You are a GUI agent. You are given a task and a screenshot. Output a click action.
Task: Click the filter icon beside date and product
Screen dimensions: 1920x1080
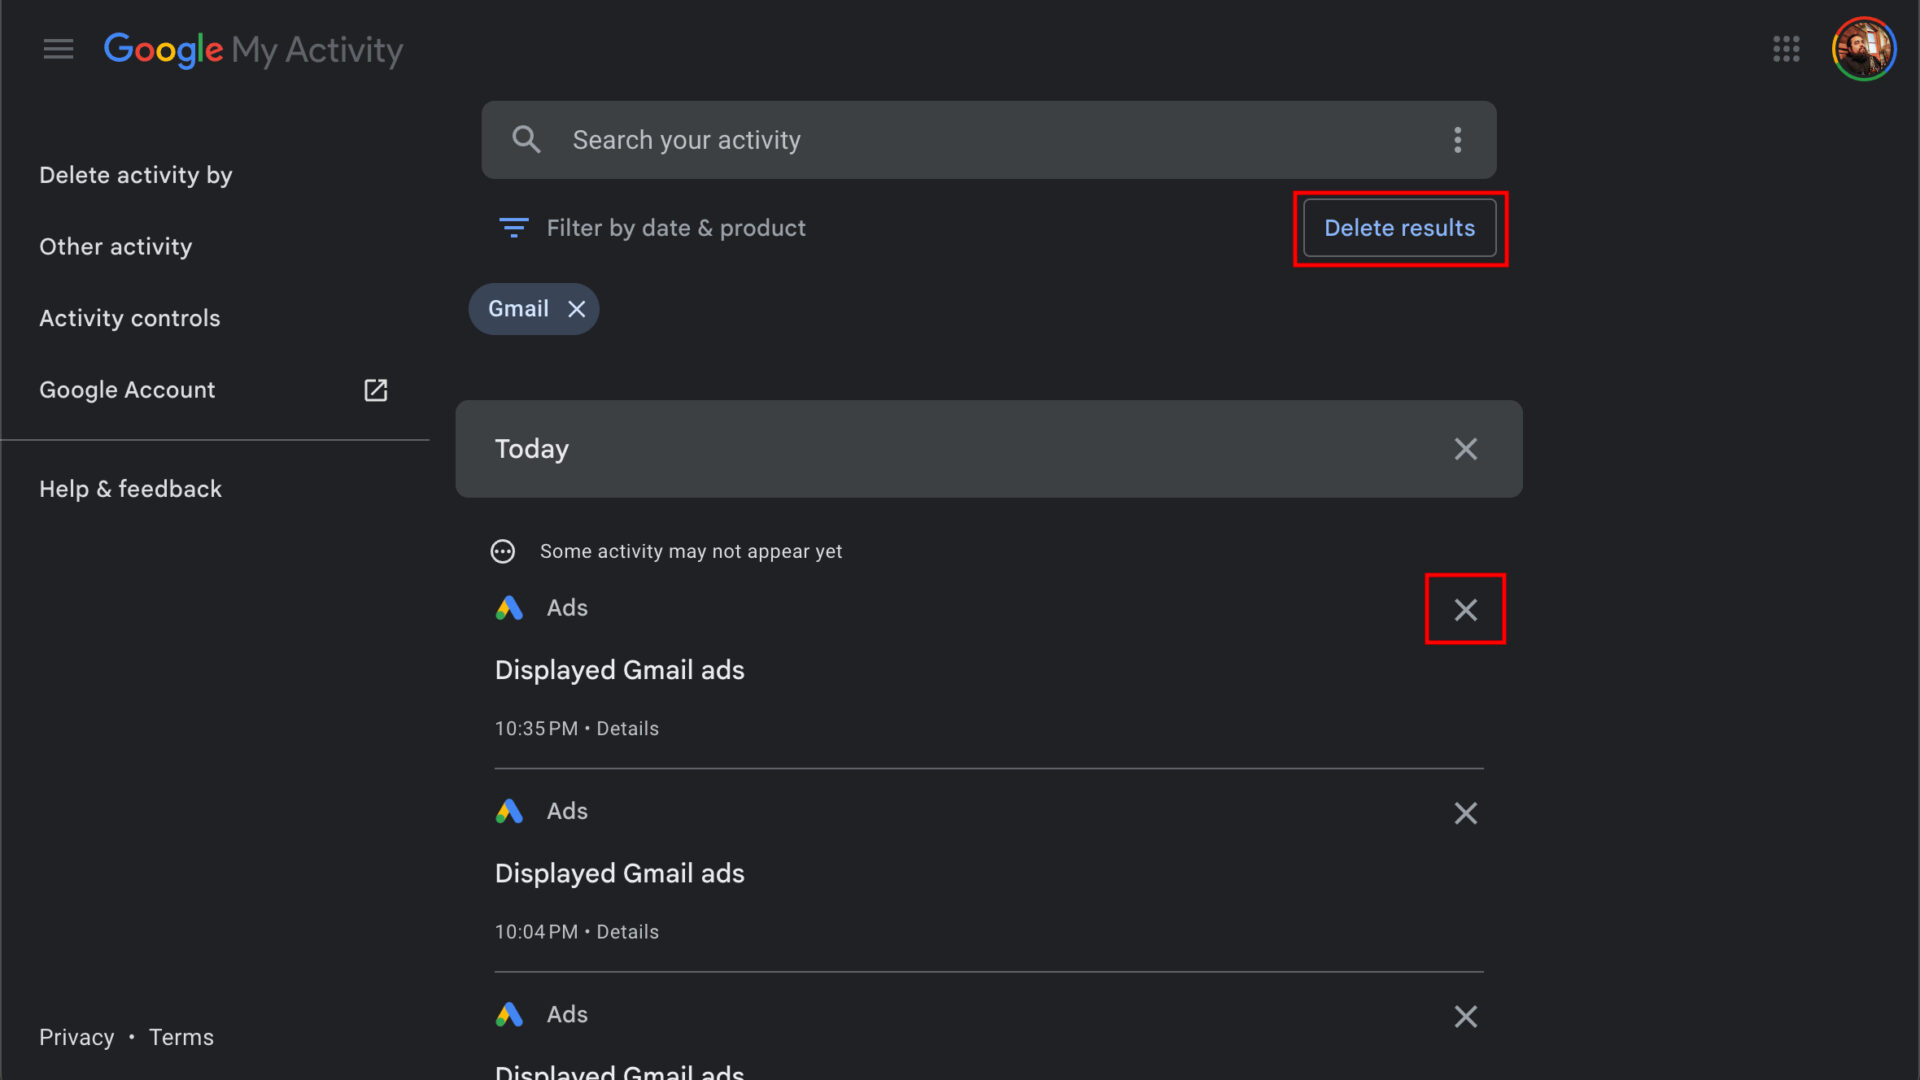coord(513,227)
